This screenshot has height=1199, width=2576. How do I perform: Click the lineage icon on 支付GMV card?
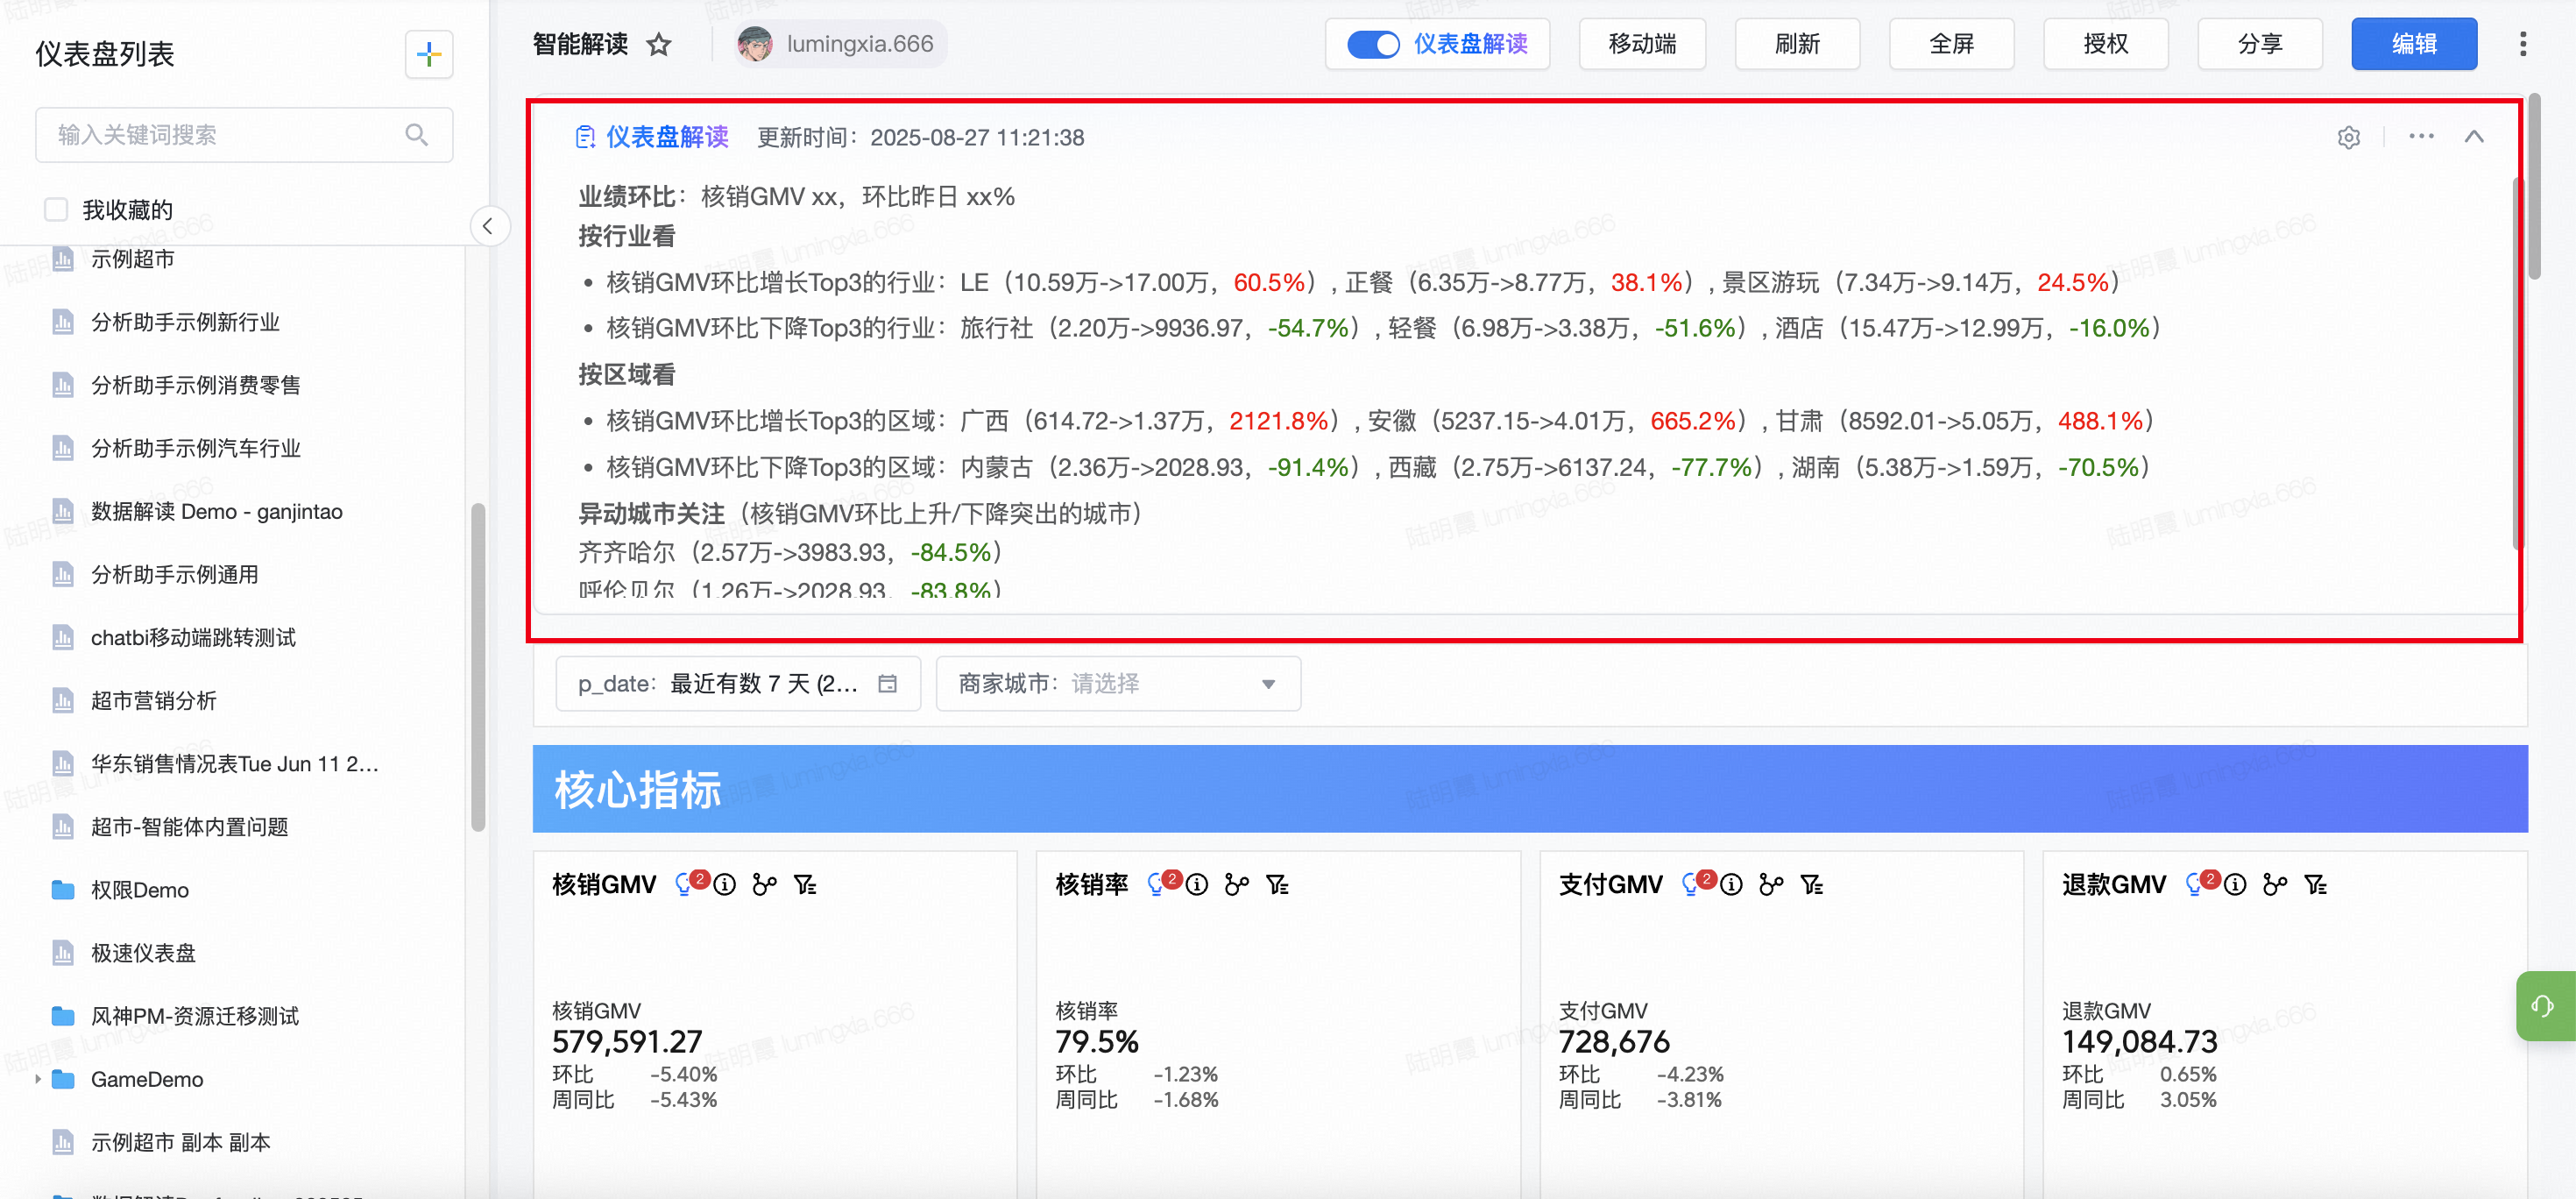[x=1771, y=885]
